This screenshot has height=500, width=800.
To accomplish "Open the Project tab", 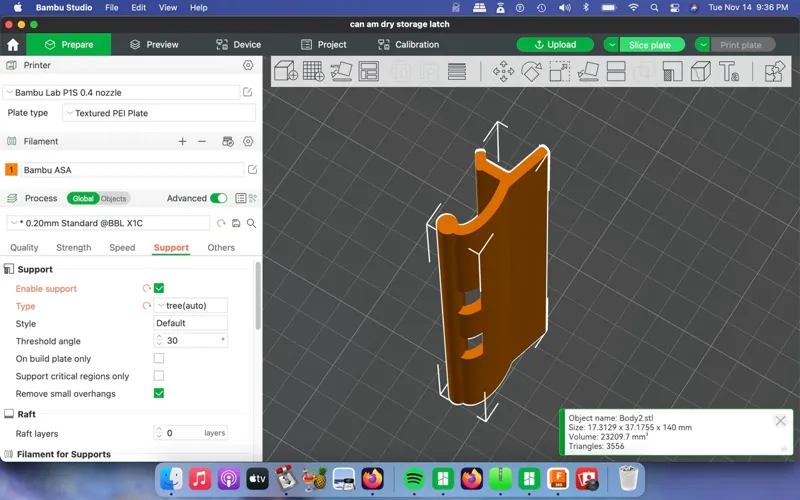I will 323,45.
